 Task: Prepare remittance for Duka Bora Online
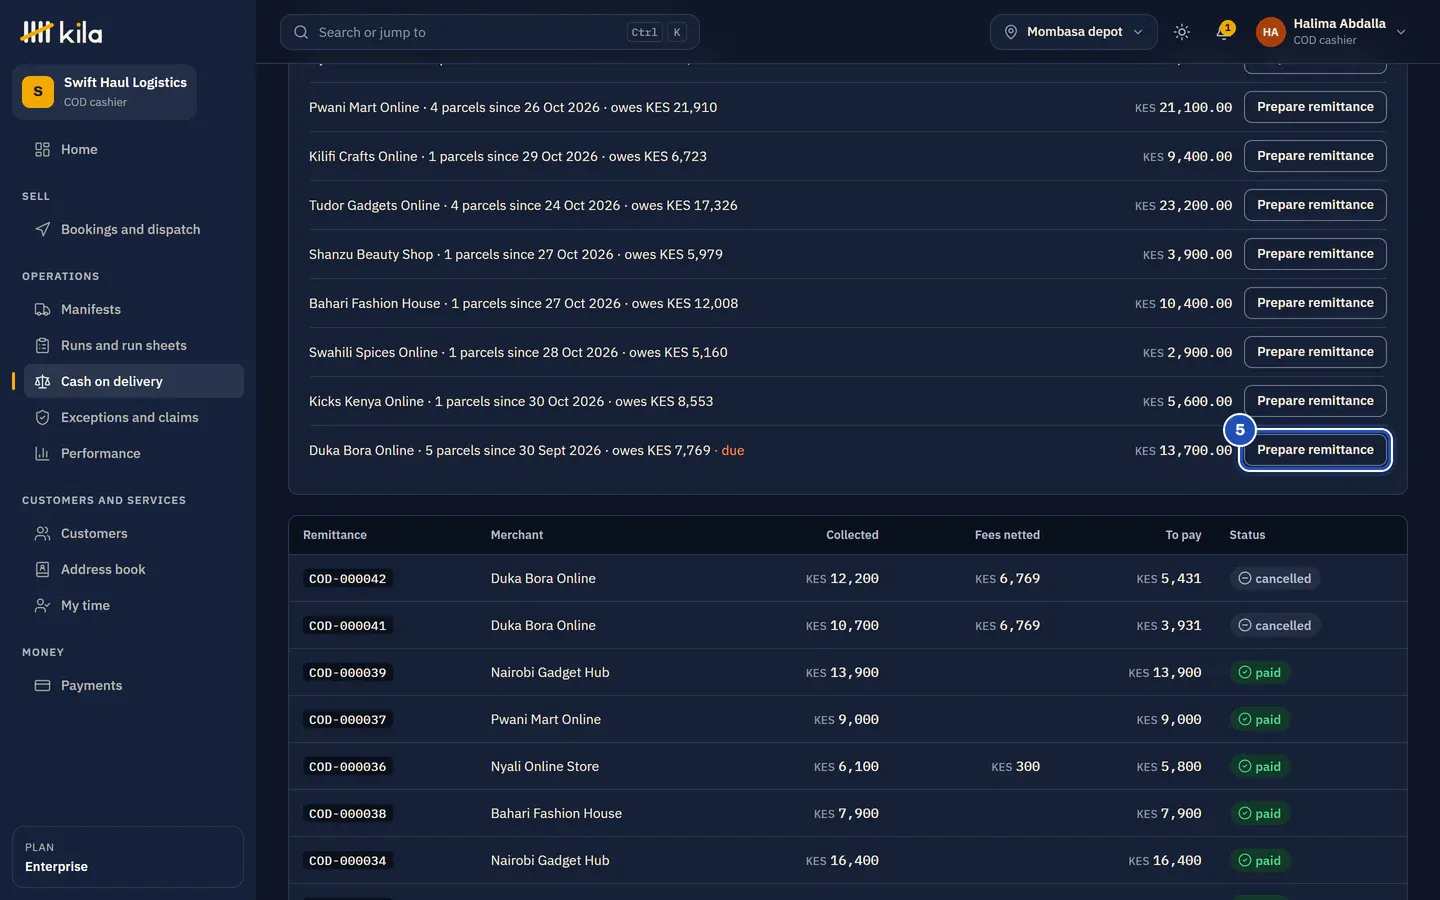[1315, 450]
